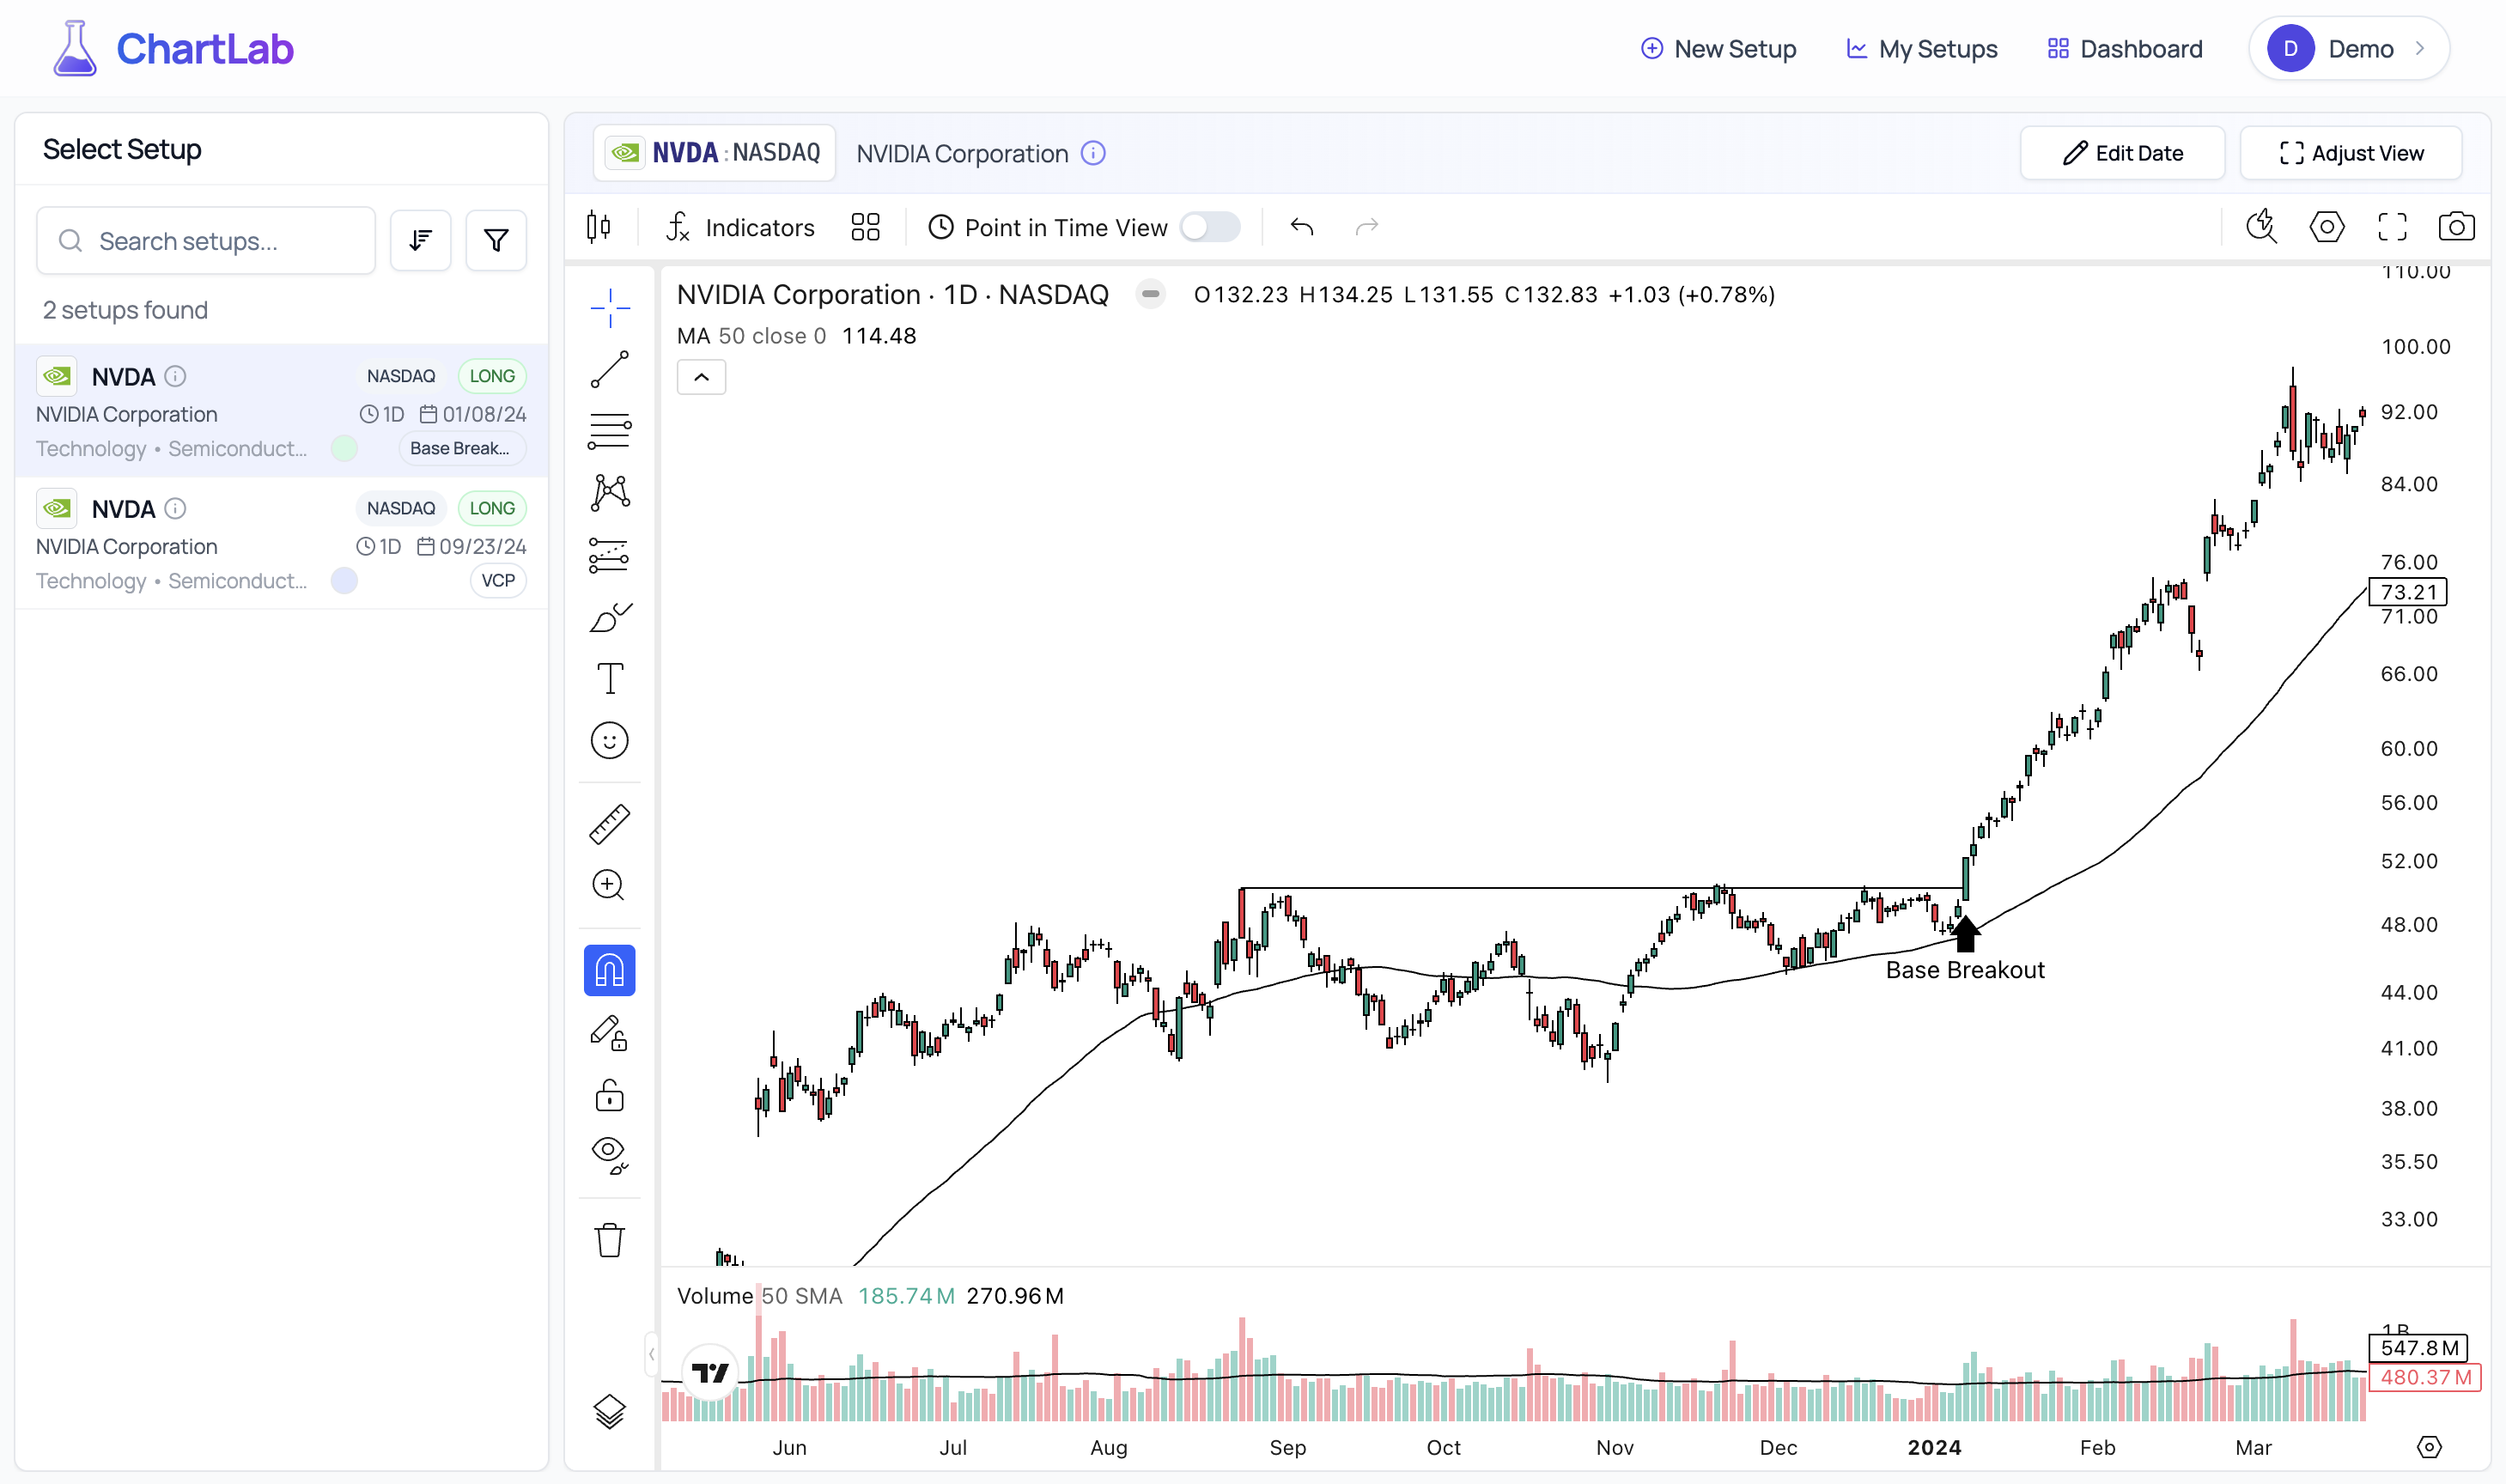Click the ChartLab logo
Screen dimensions: 2506x1484
click(x=173, y=49)
